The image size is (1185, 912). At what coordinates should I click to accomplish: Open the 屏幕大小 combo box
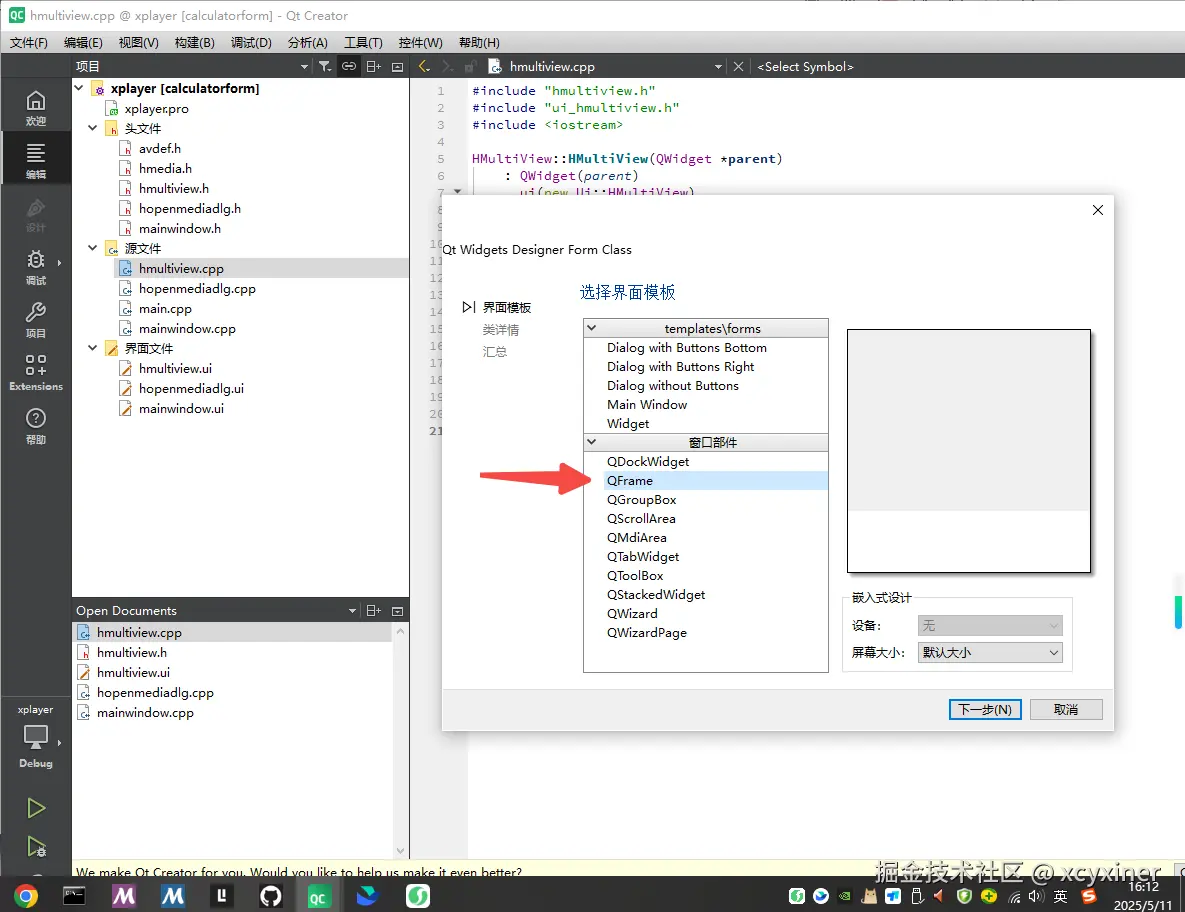click(x=990, y=652)
